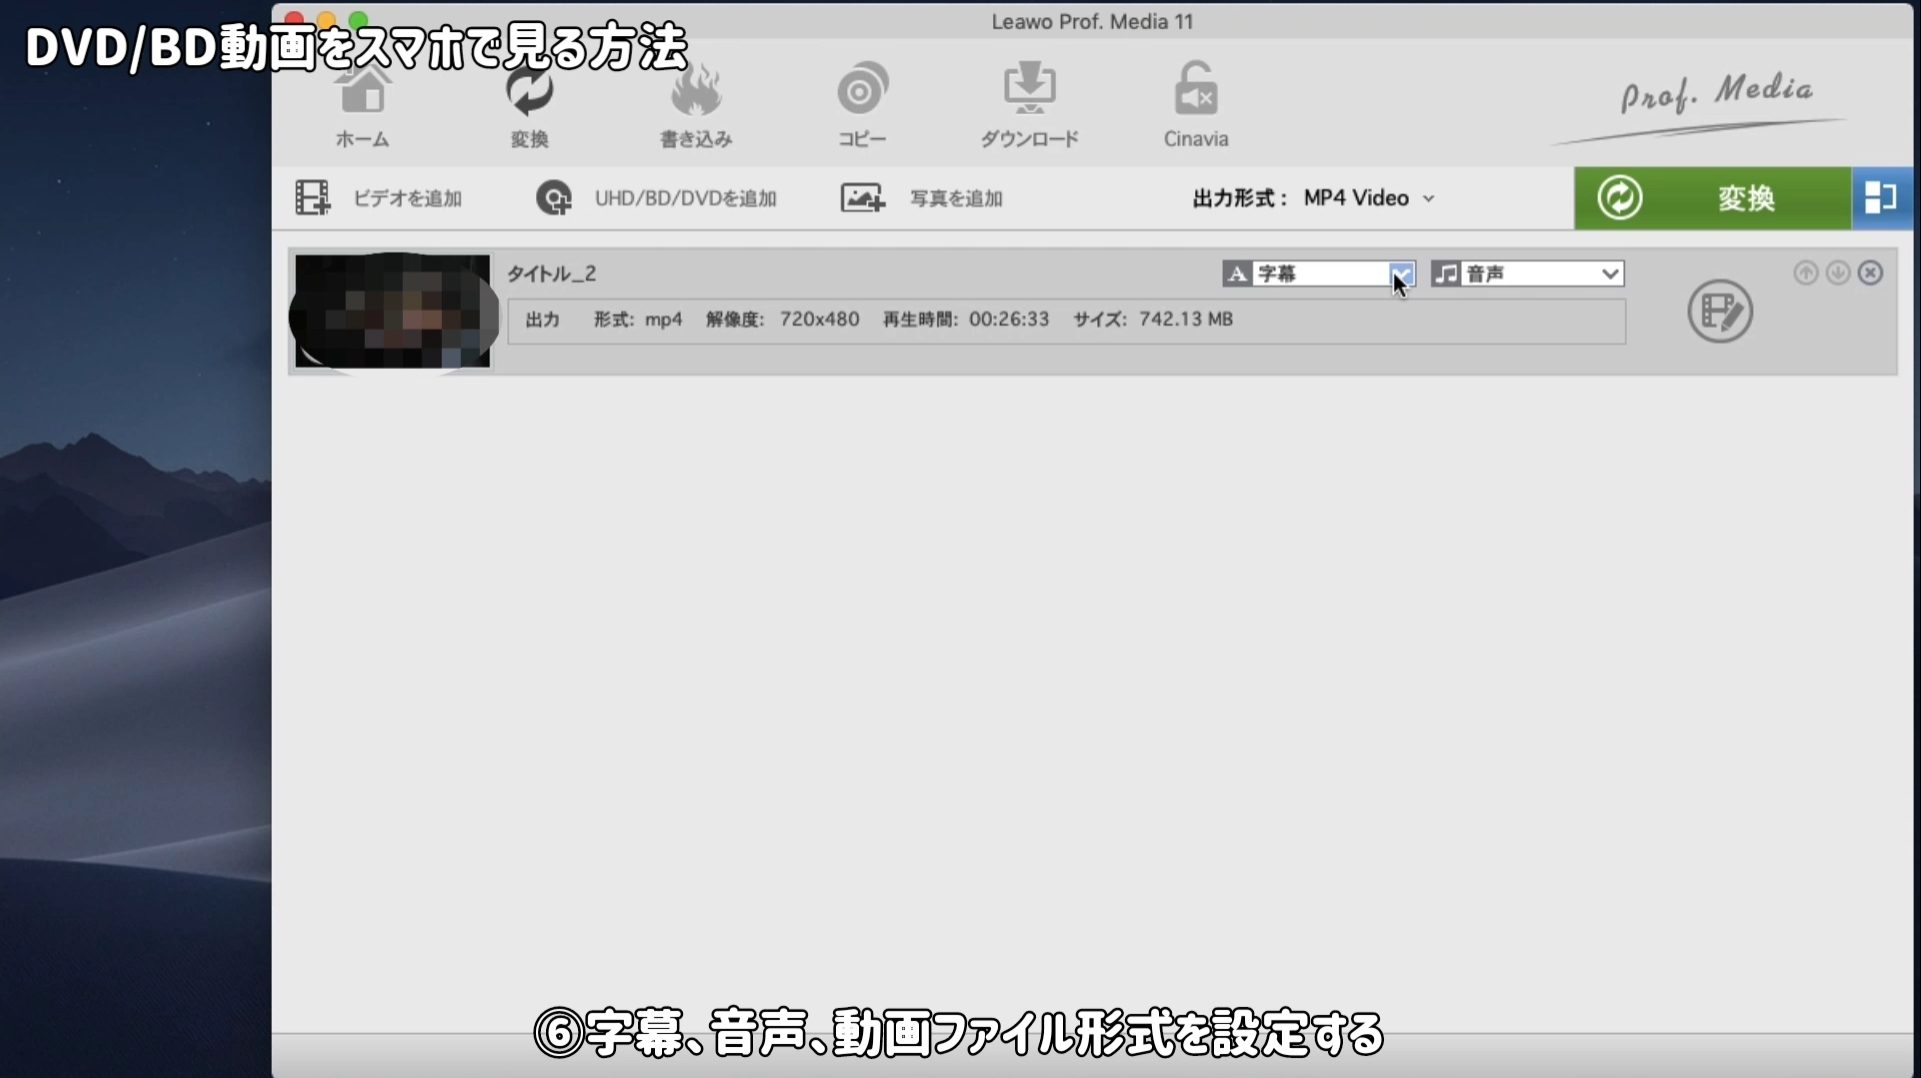Click ビデオを追加 to add video
This screenshot has width=1921, height=1078.
(379, 198)
